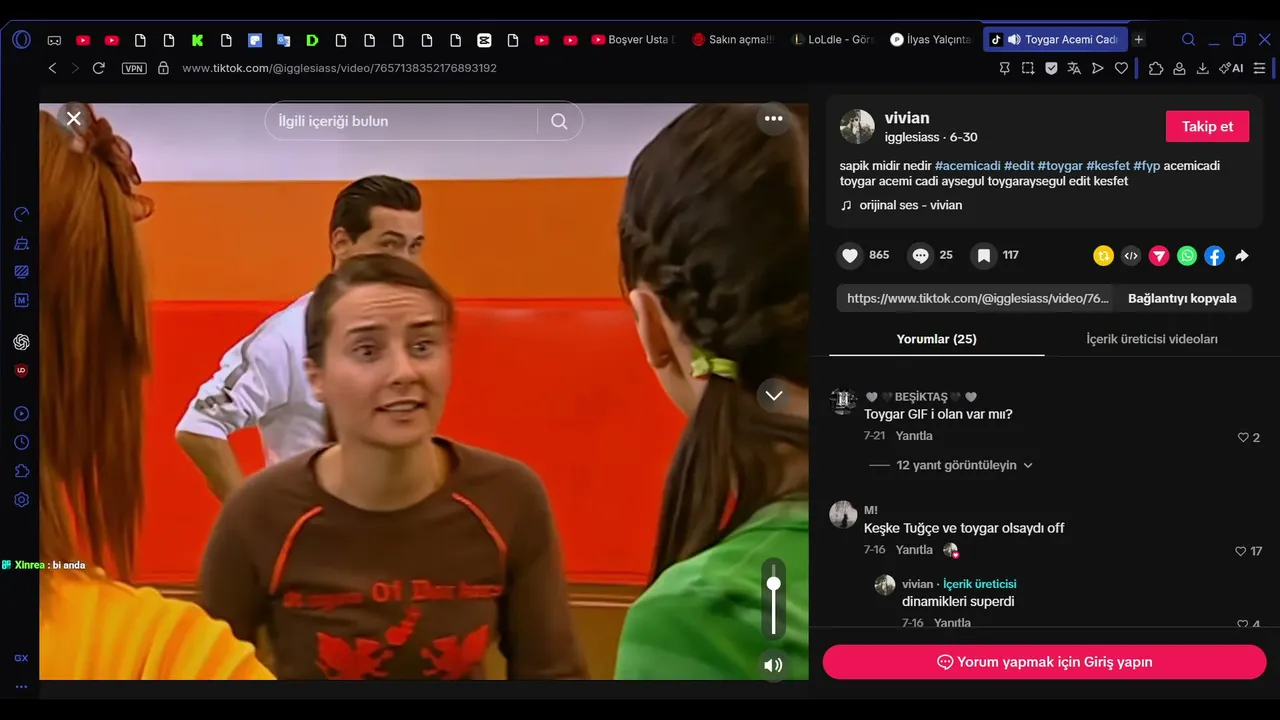Image resolution: width=1280 pixels, height=720 pixels.
Task: Reply to M!'s comment with Yanıtla
Action: pyautogui.click(x=914, y=550)
